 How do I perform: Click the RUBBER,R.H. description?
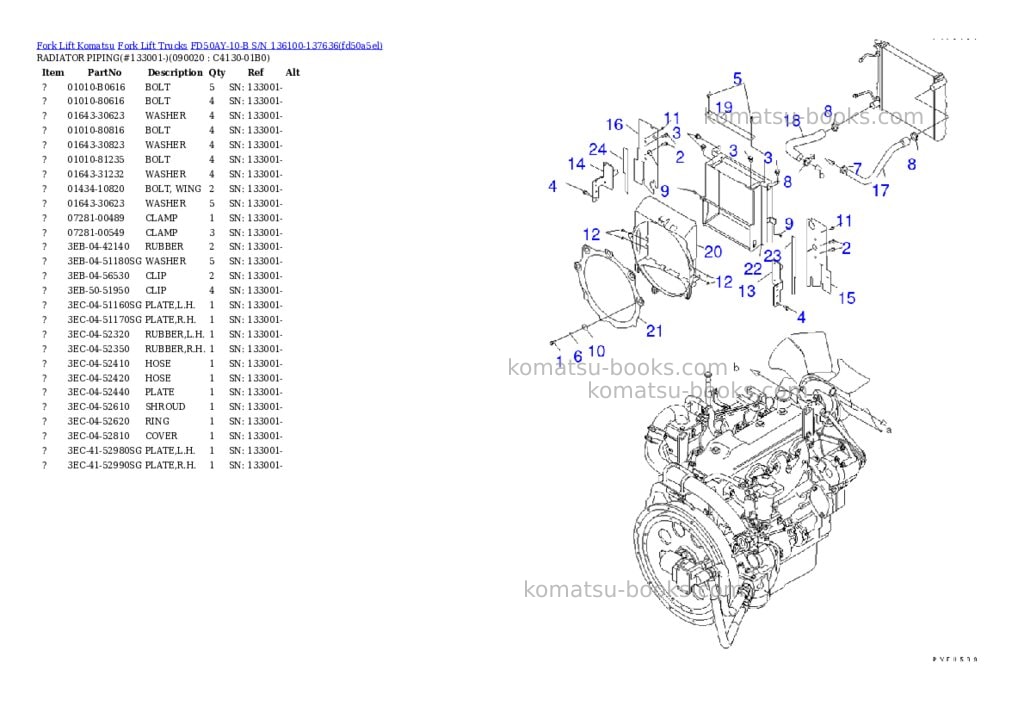pyautogui.click(x=174, y=349)
